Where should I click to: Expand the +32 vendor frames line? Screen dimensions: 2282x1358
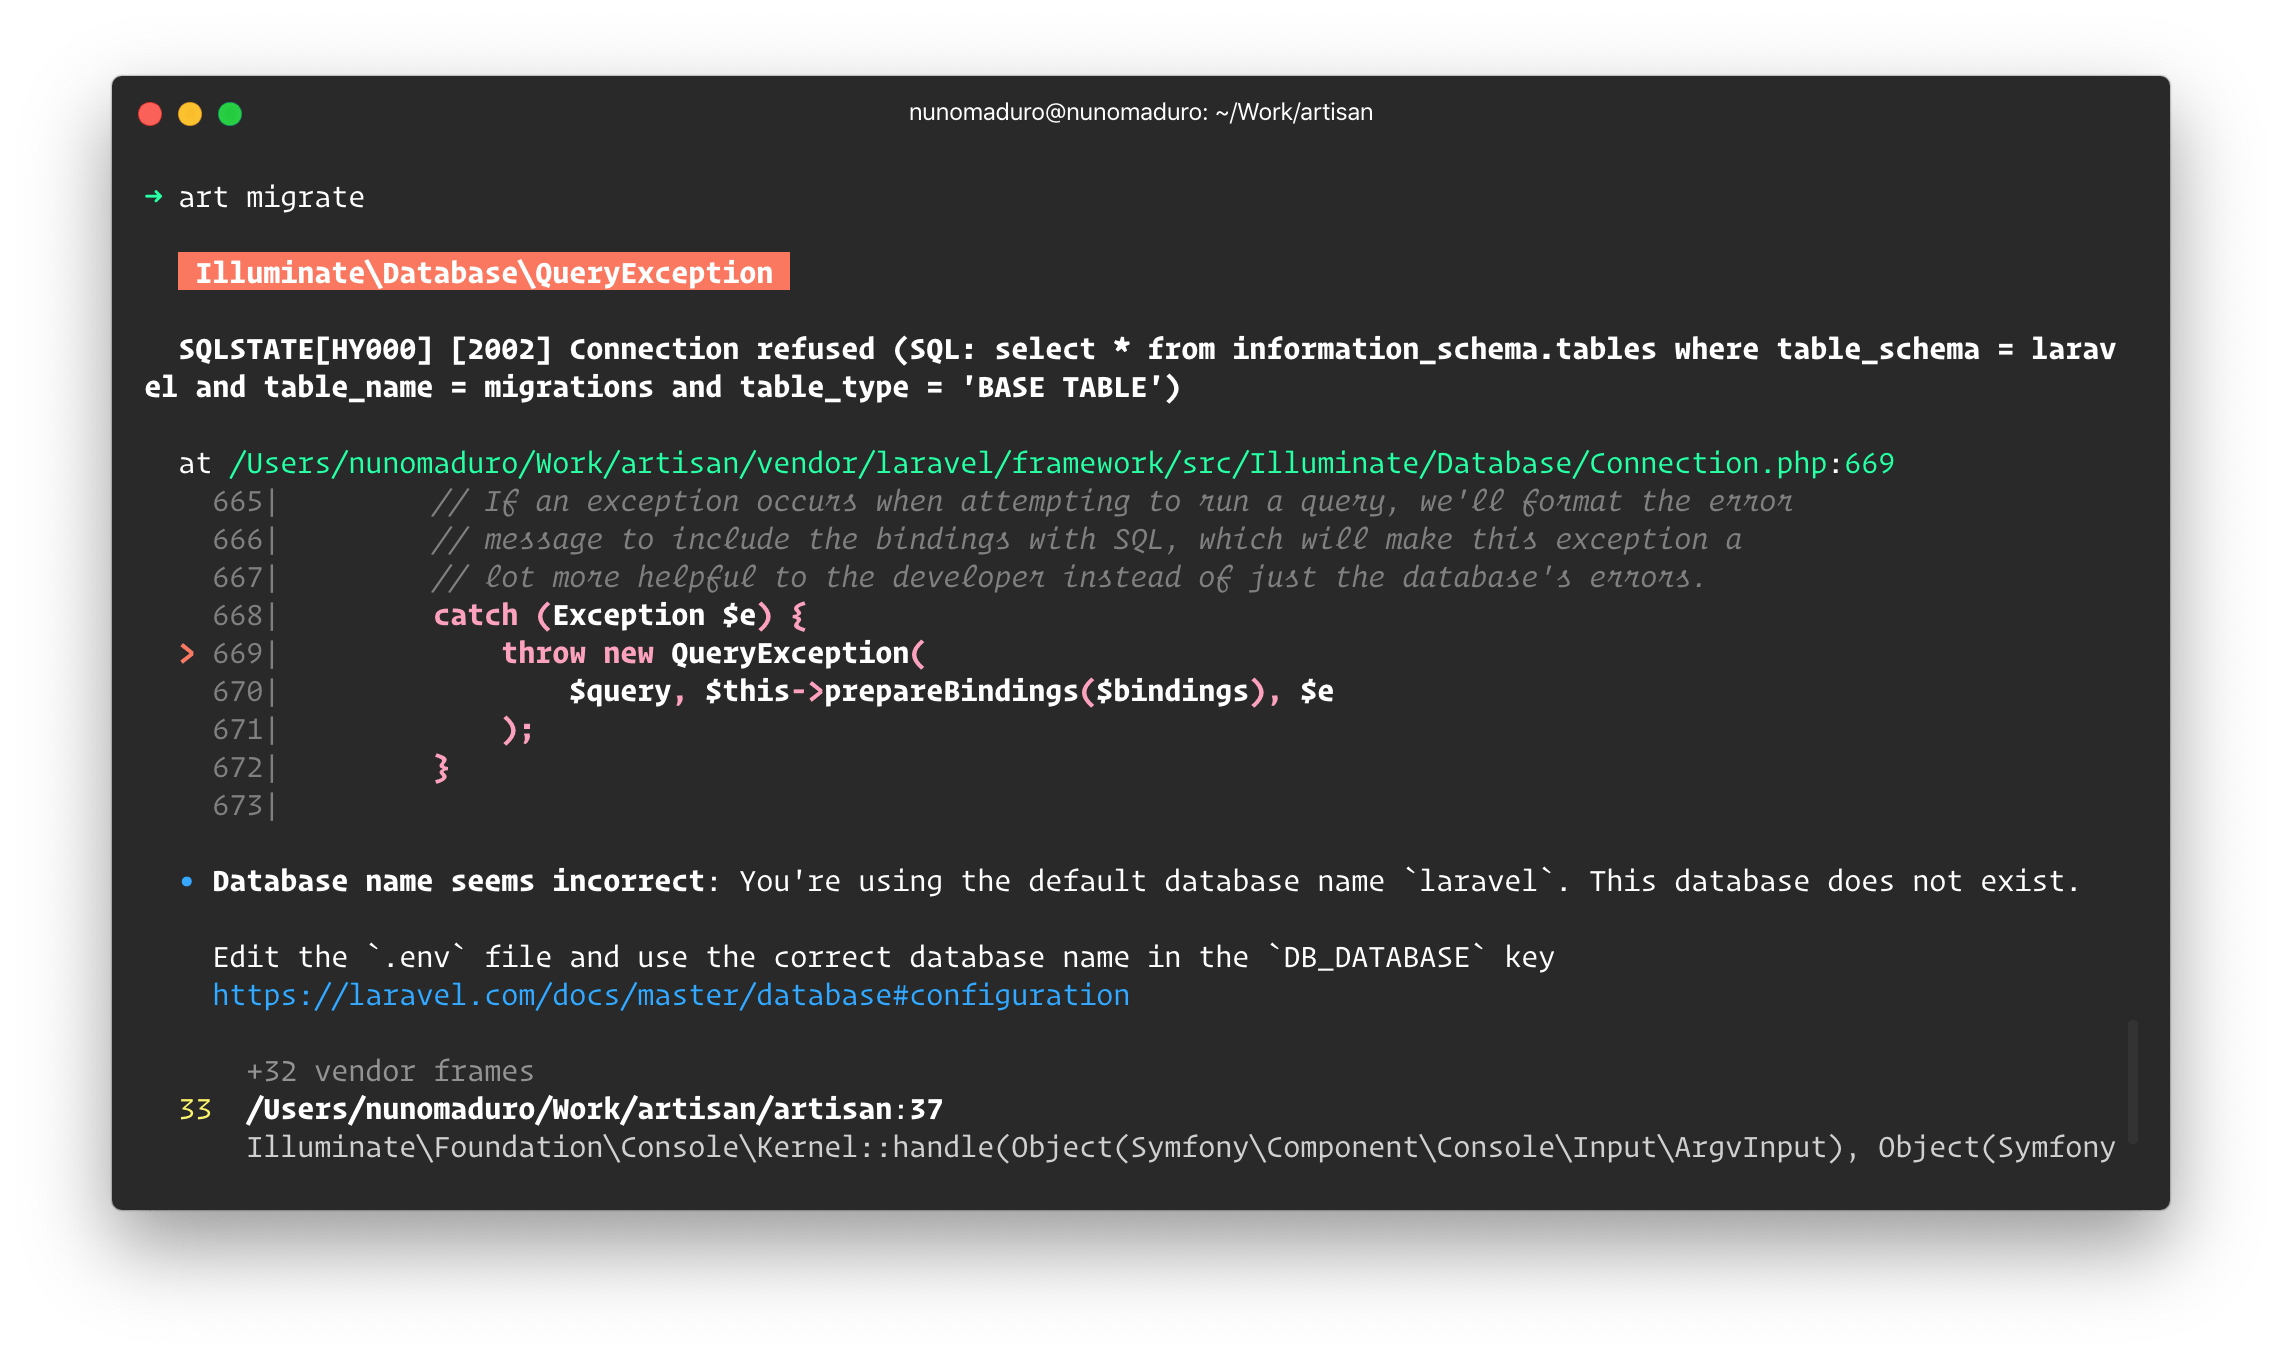click(390, 1072)
